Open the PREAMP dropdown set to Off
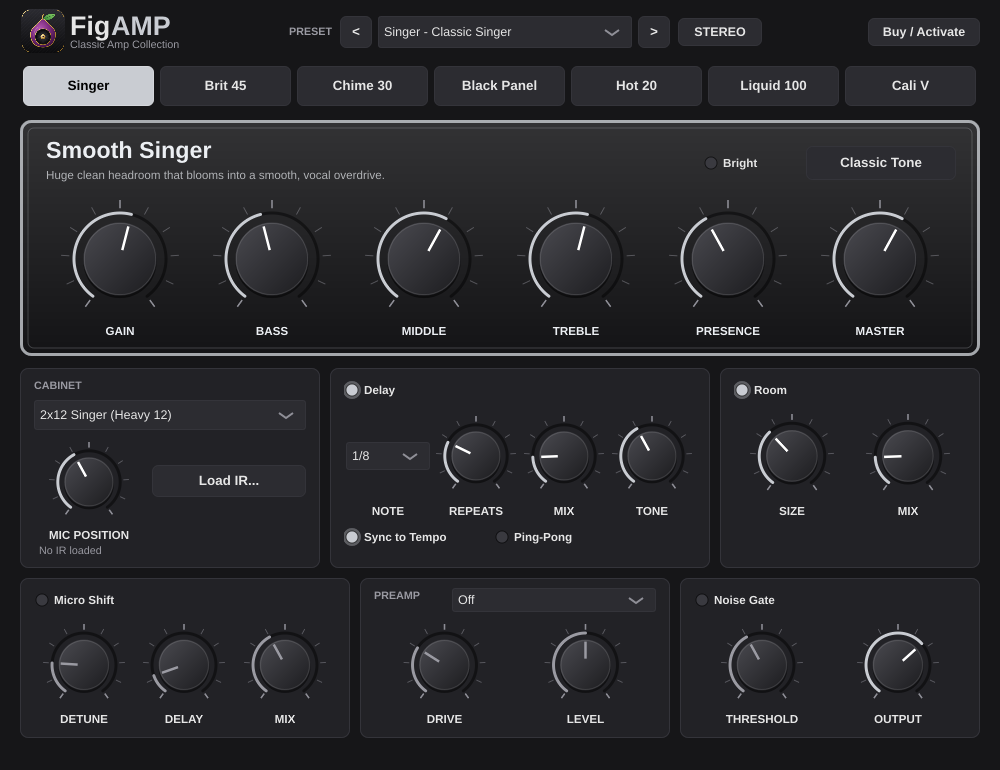 (554, 600)
